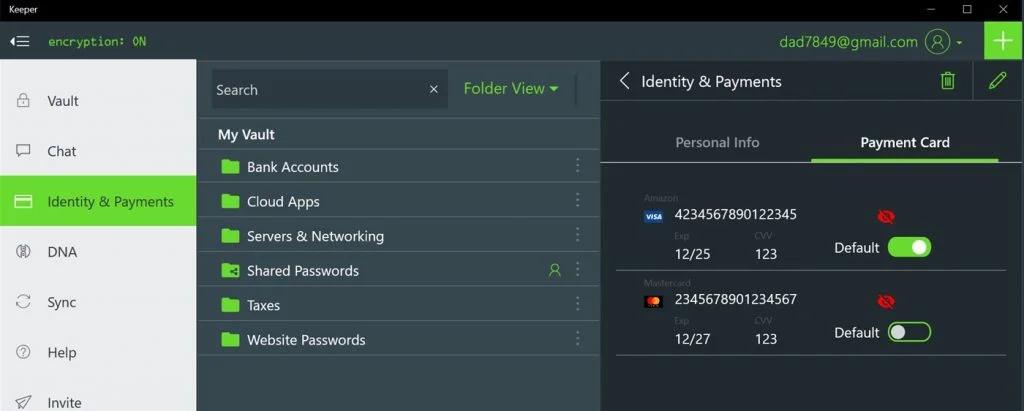
Task: Open the Cloud Apps three-dot options menu
Action: [x=577, y=200]
